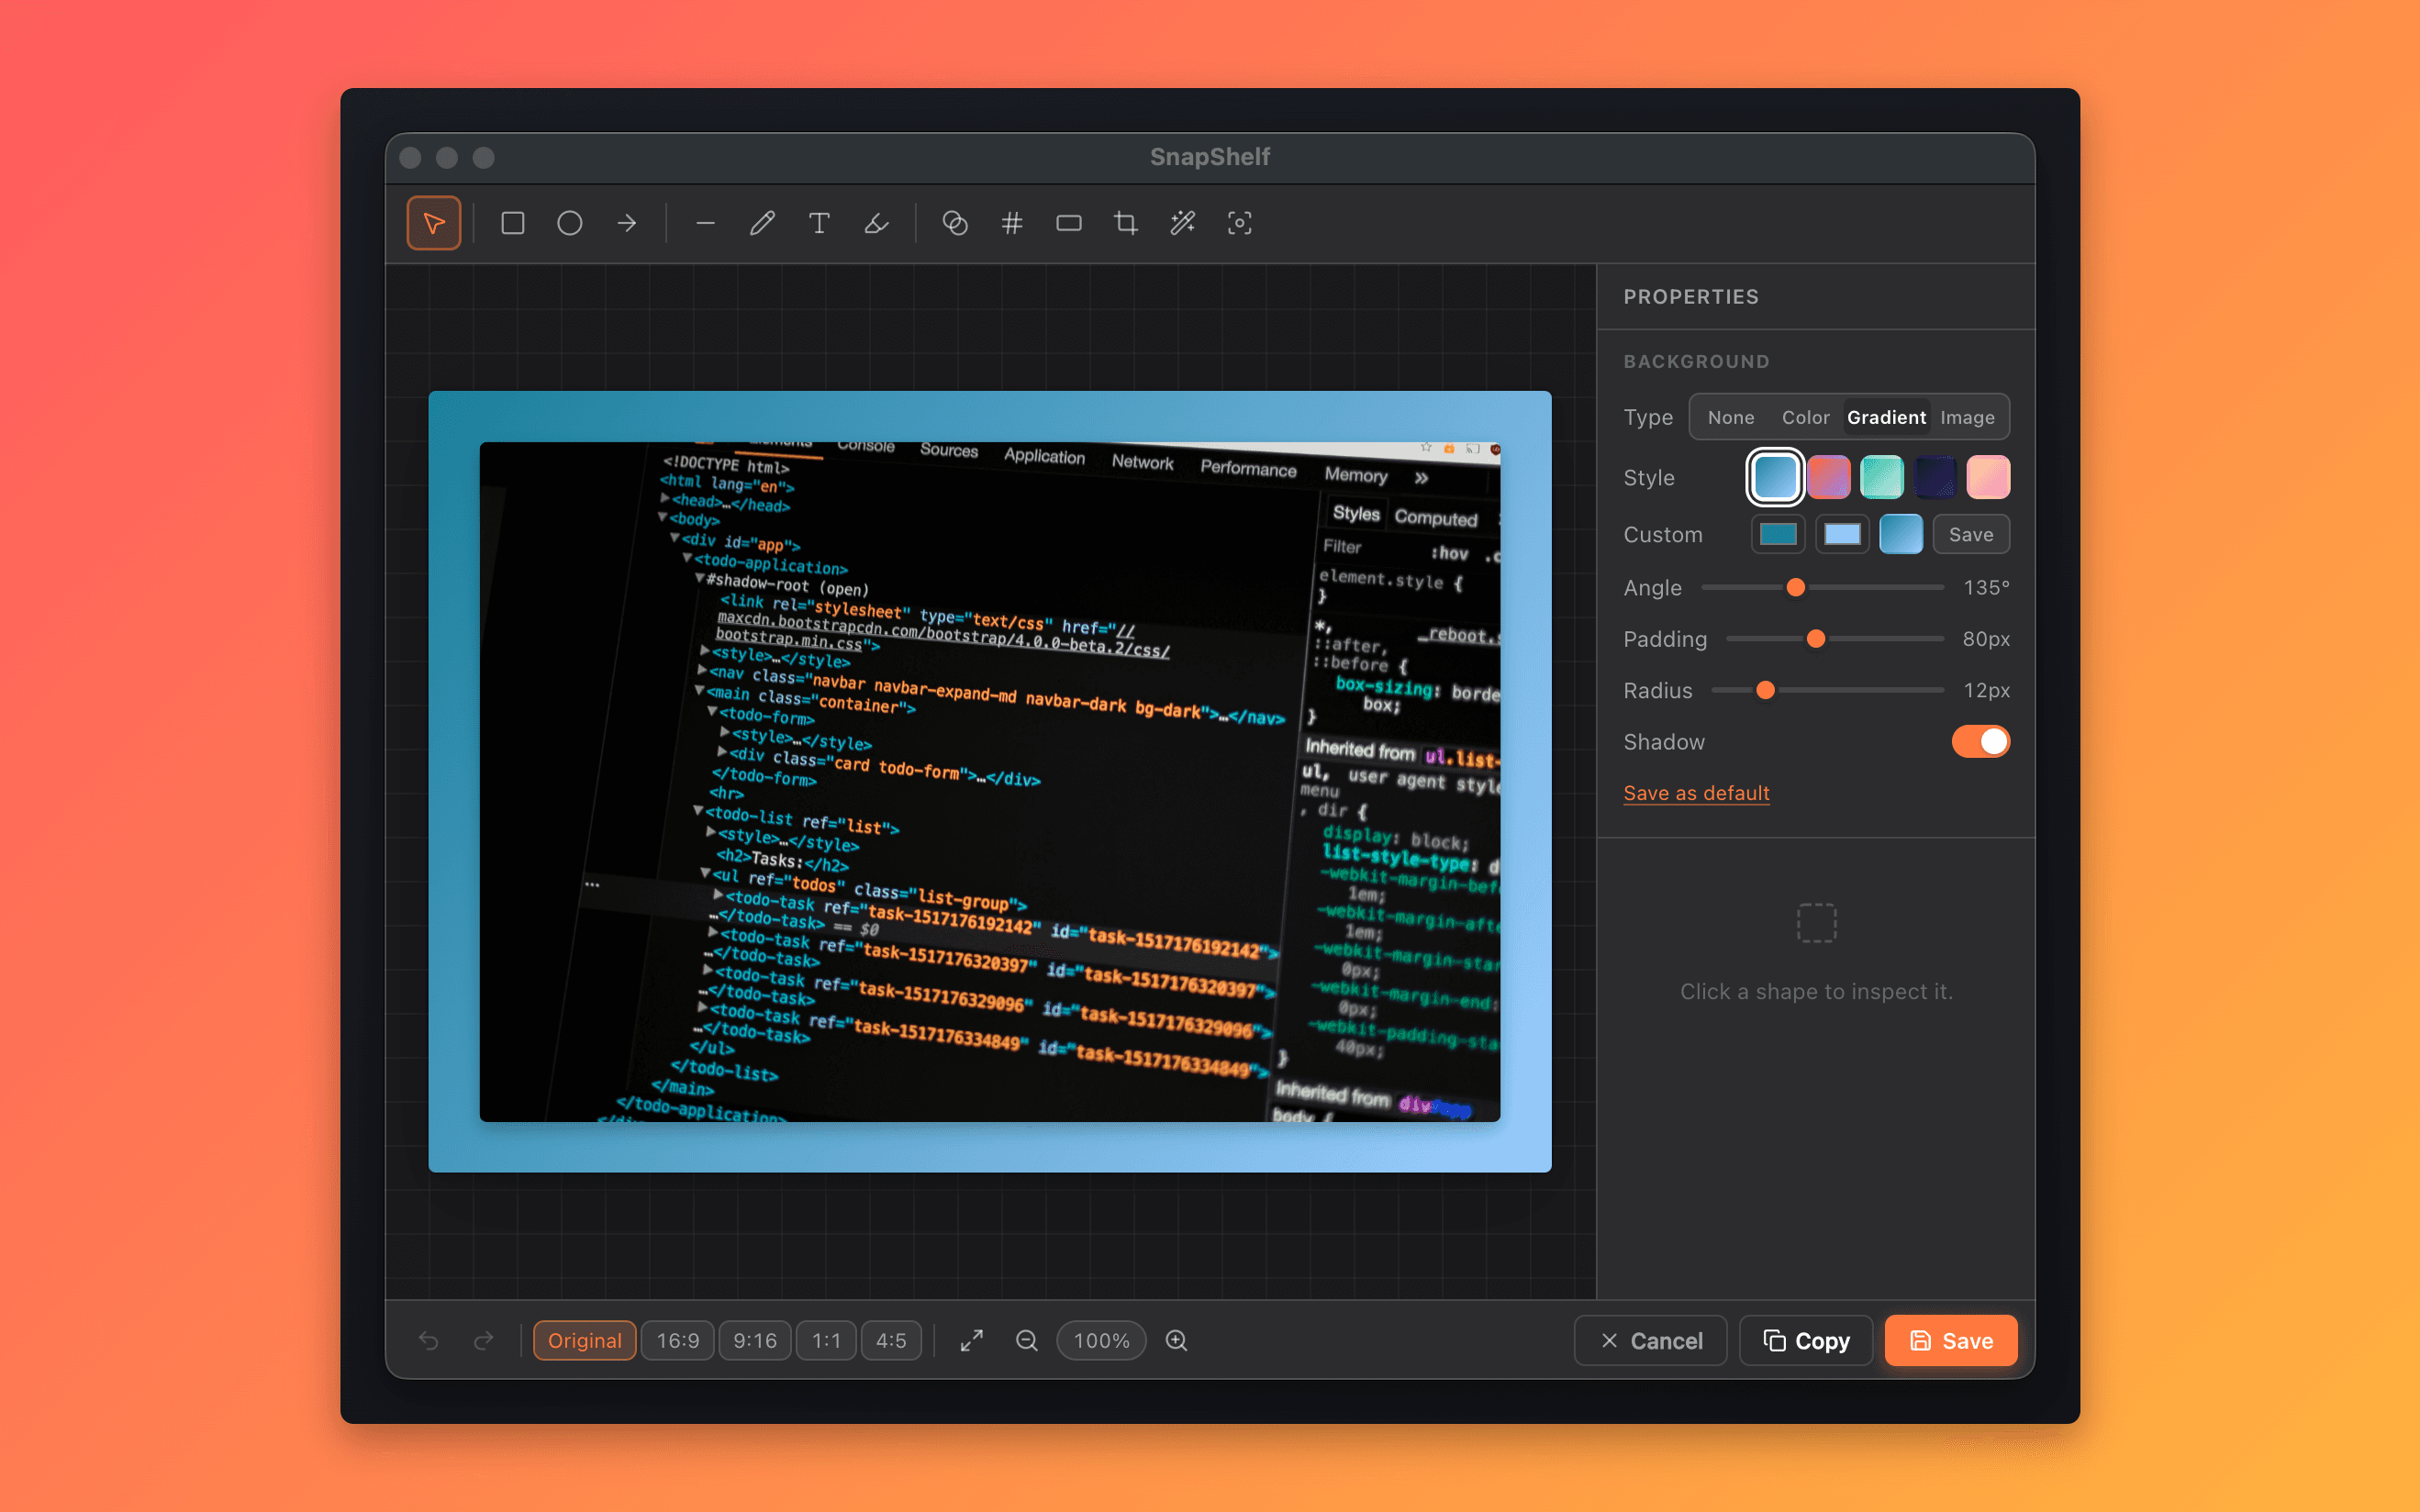Save the screenshot with orange button
Screen dimensions: 2420x1512
[x=1951, y=1340]
